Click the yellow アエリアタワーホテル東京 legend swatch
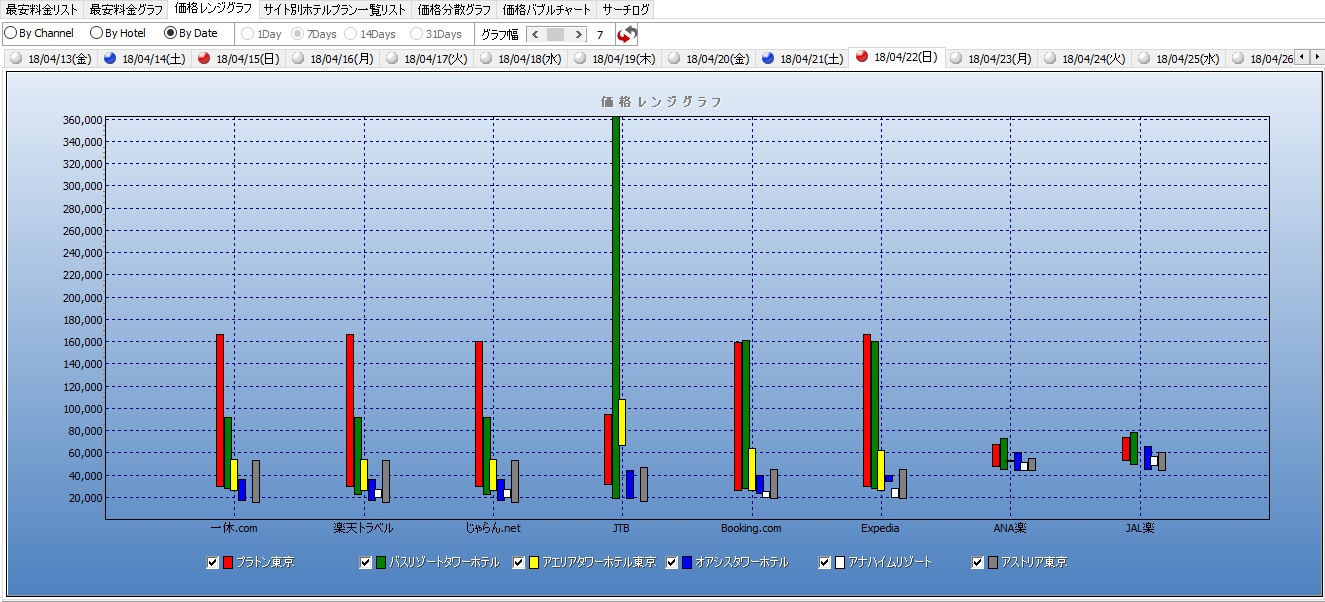 (535, 563)
